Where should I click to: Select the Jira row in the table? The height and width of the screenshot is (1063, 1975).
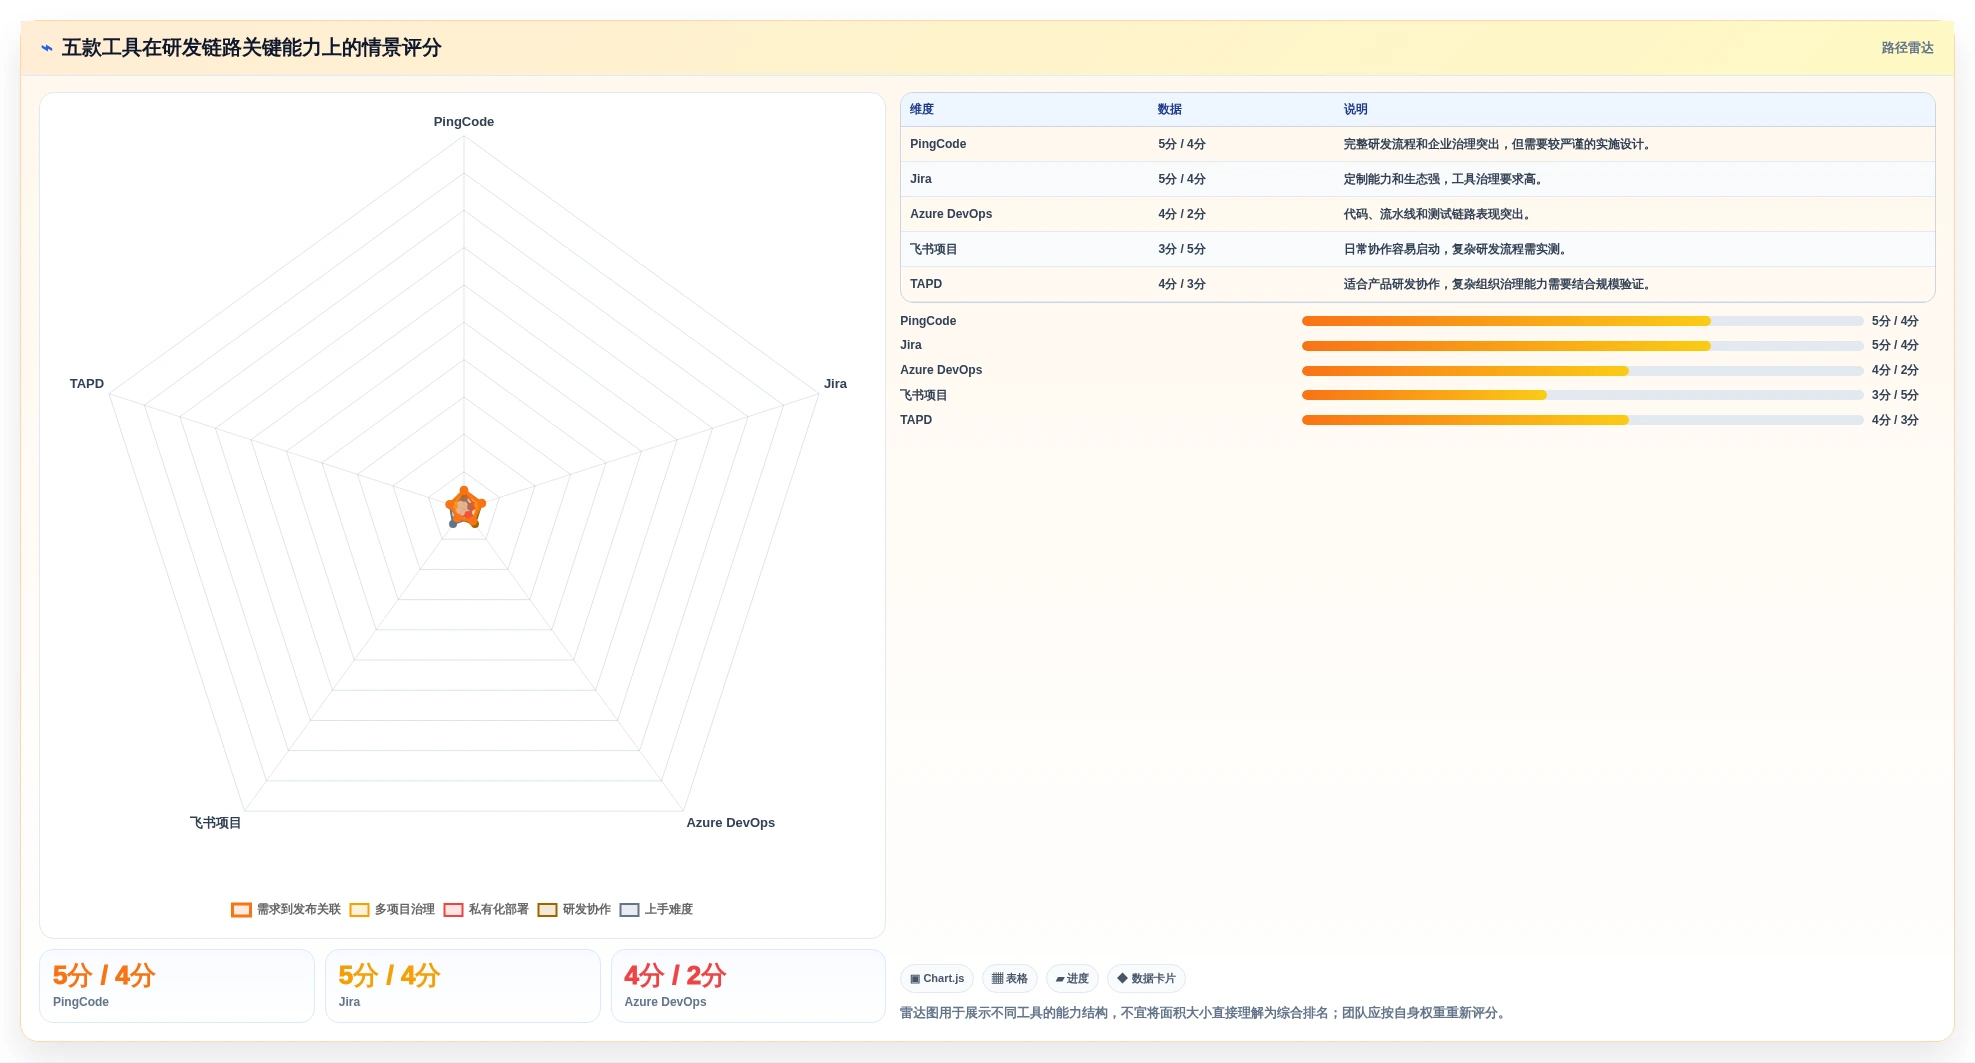coord(1417,180)
